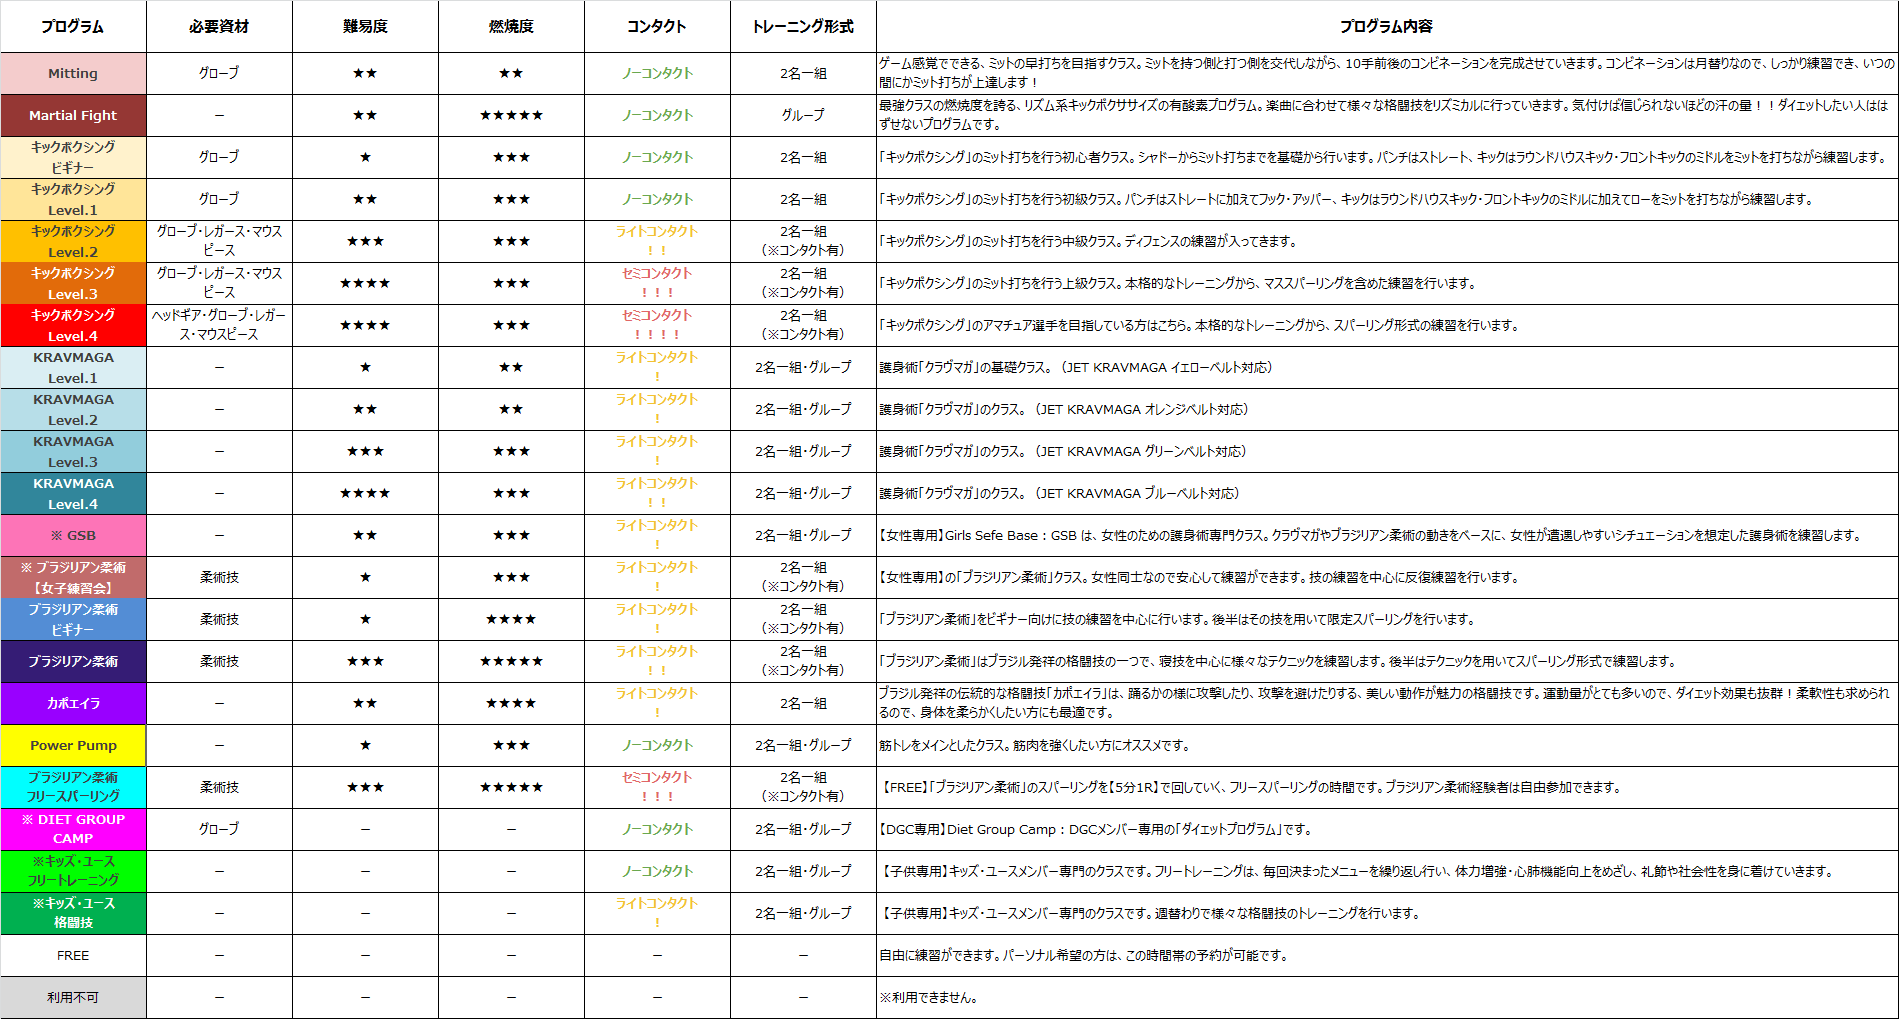Screen dimensions: 1899x1019
Task: Click the pink Mitting program cell
Action: click(73, 73)
